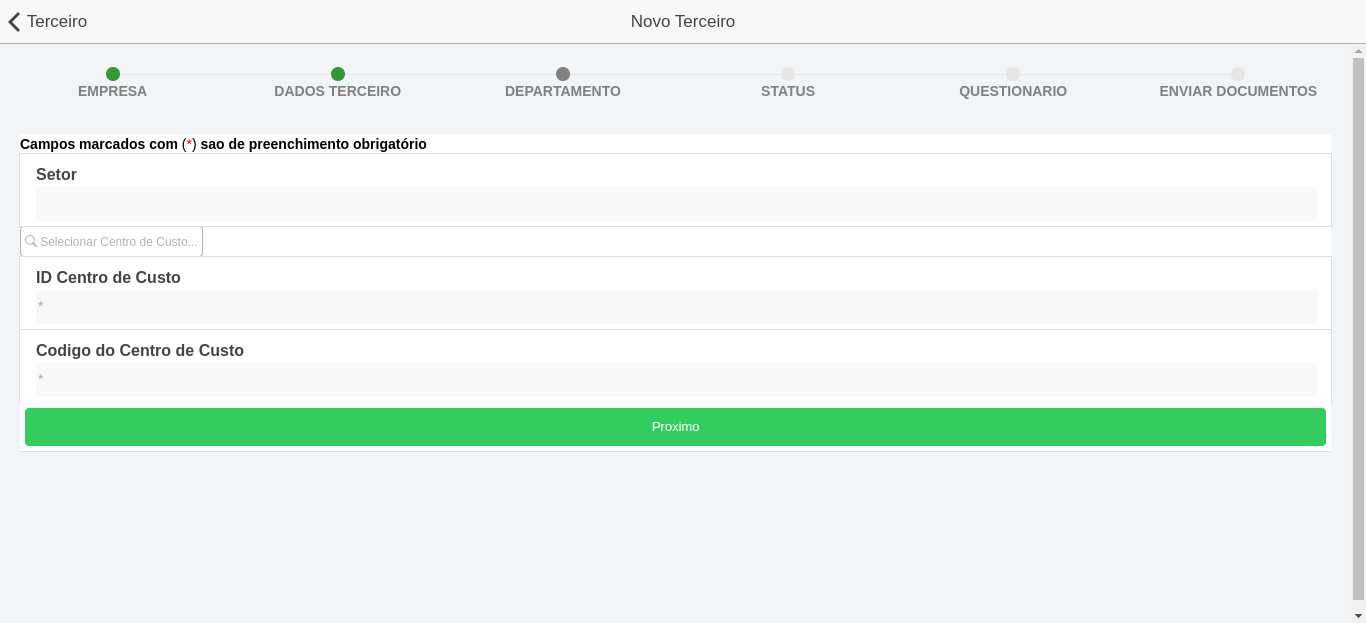Click the STATUS step circle indicator

coord(788,74)
